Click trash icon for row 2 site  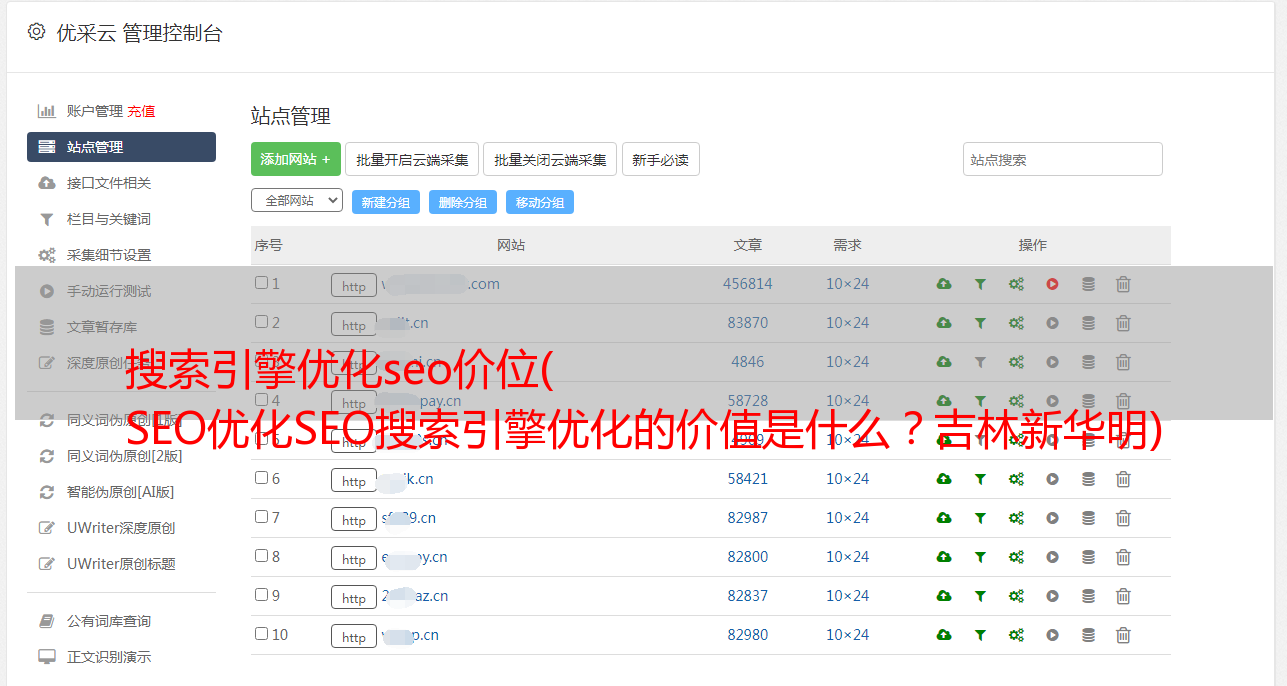pyautogui.click(x=1123, y=323)
